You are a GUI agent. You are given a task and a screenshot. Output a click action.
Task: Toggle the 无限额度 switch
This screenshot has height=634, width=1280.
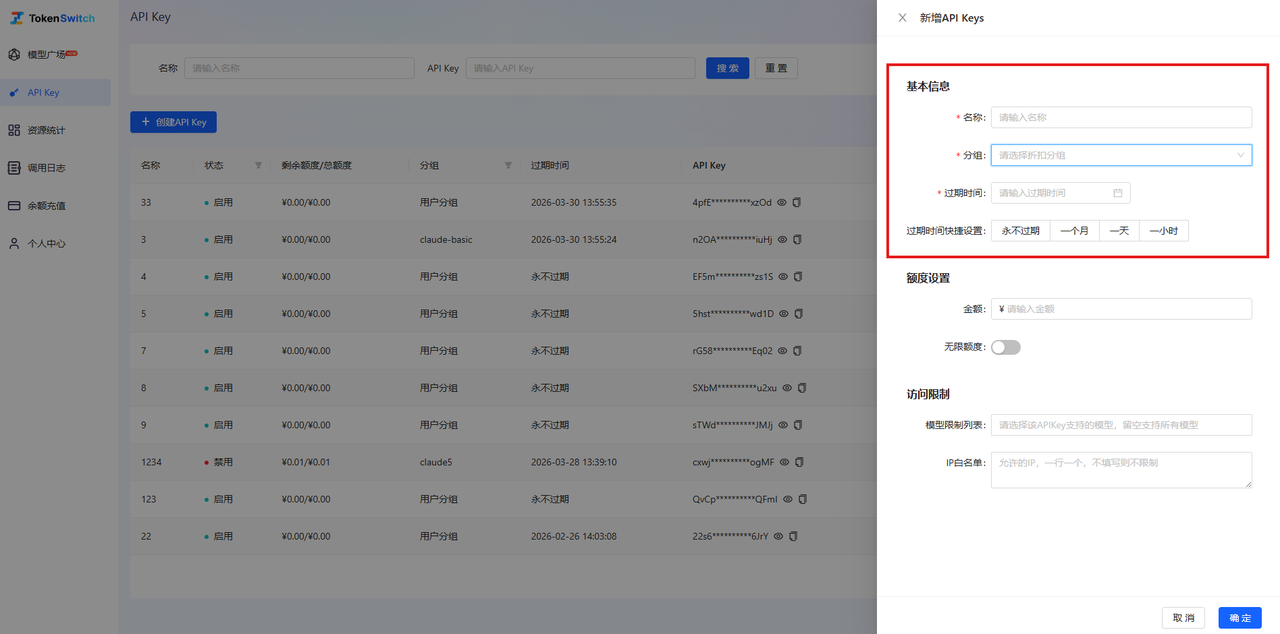1006,347
